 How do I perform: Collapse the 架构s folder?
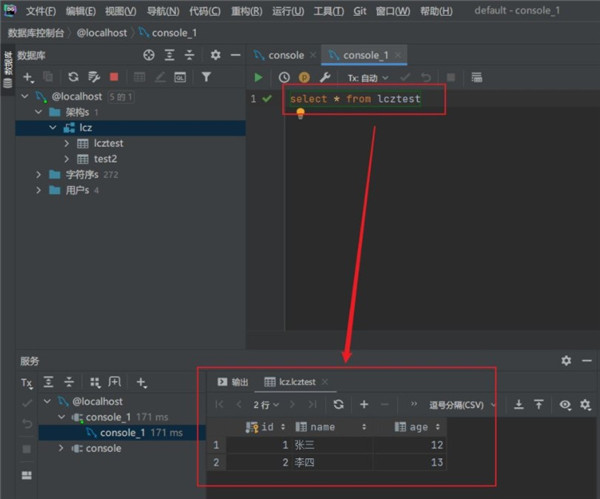38,112
